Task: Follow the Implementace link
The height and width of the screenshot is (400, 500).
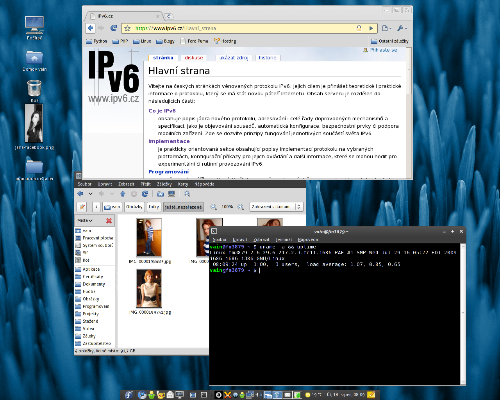Action: (169, 141)
